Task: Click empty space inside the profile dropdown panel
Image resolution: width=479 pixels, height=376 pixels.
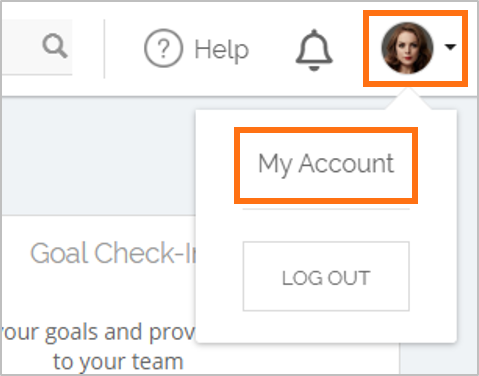Action: tap(326, 226)
